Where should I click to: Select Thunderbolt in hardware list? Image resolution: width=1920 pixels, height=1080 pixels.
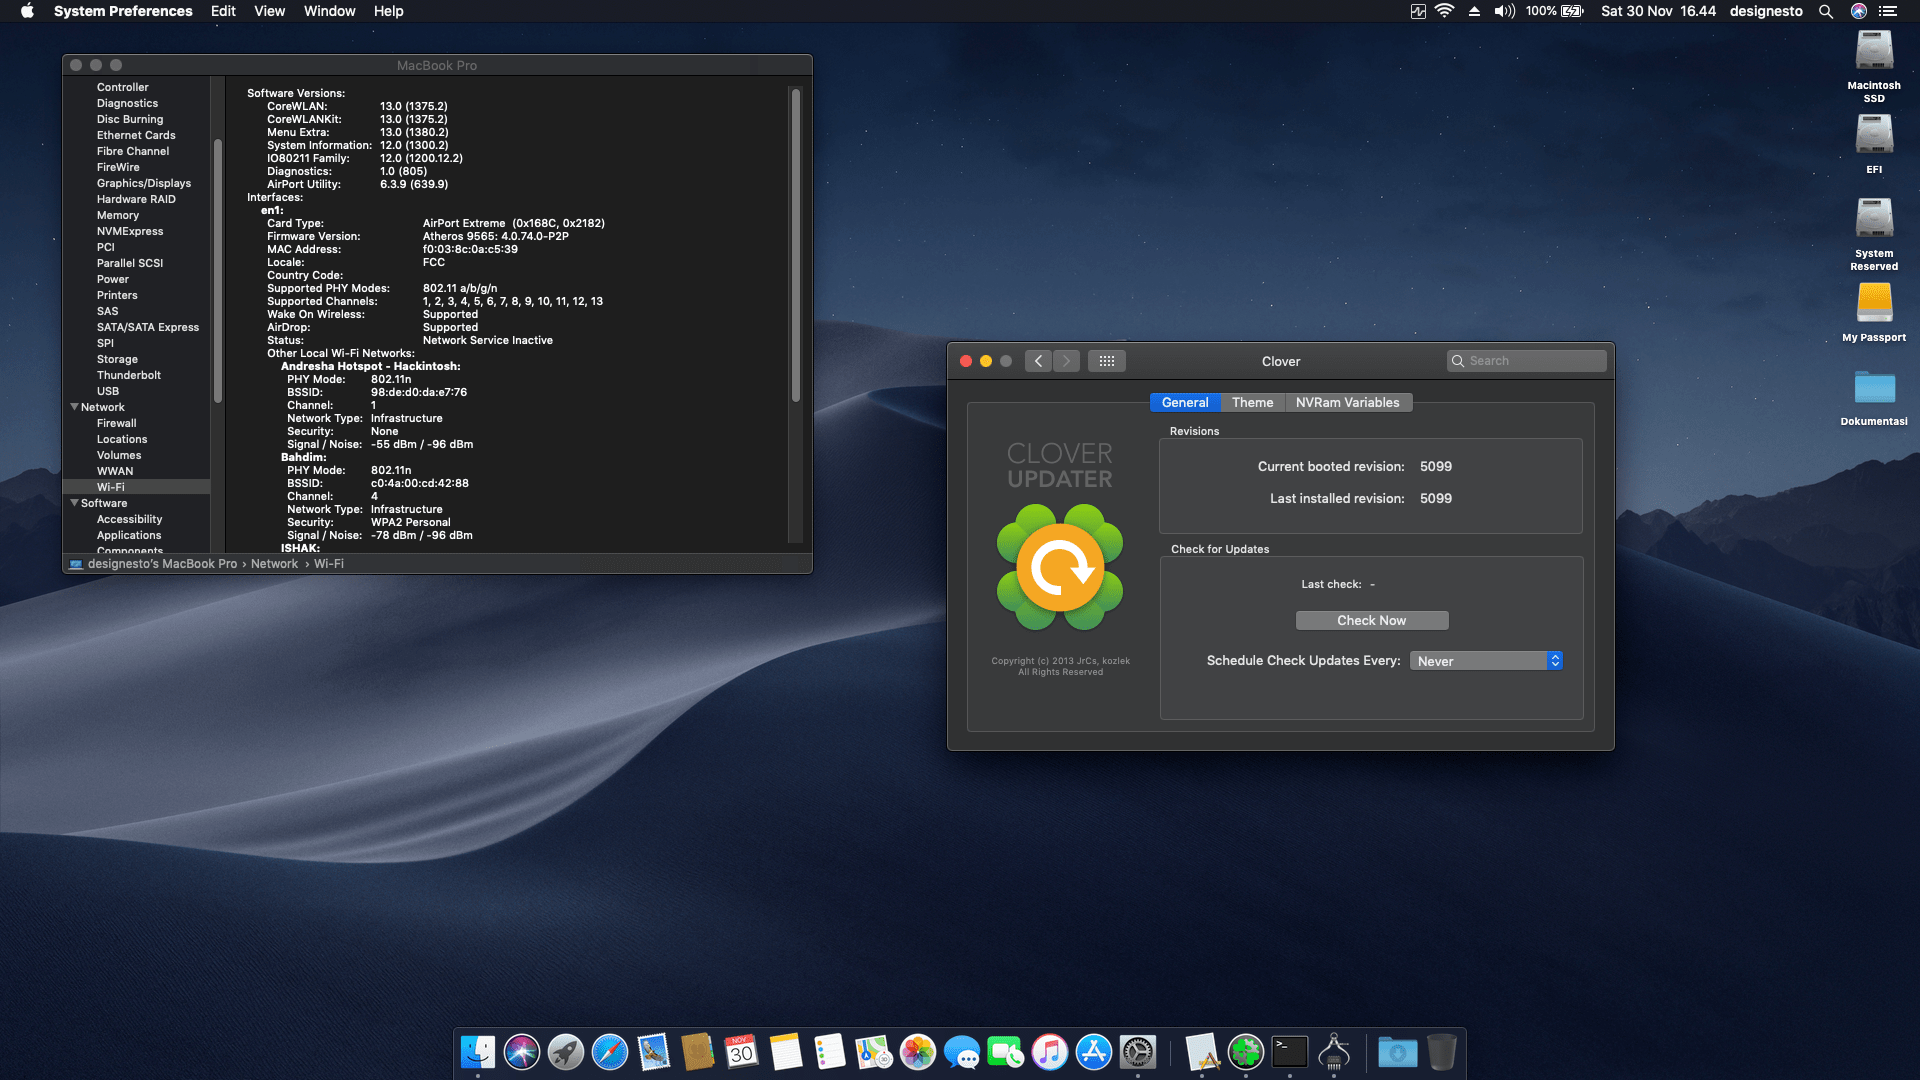tap(129, 375)
